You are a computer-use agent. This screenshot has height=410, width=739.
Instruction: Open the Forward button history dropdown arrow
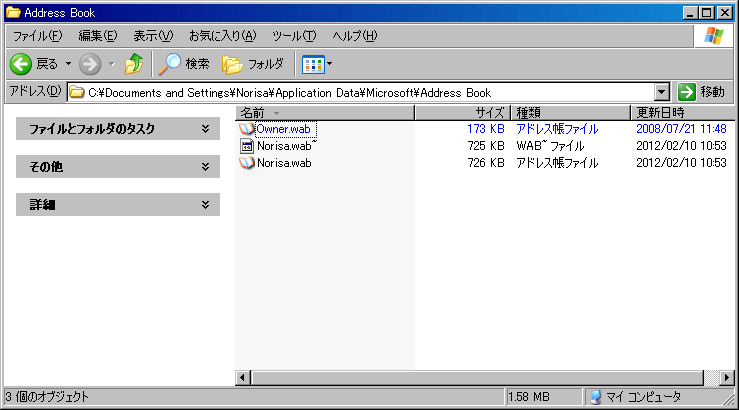click(x=112, y=64)
